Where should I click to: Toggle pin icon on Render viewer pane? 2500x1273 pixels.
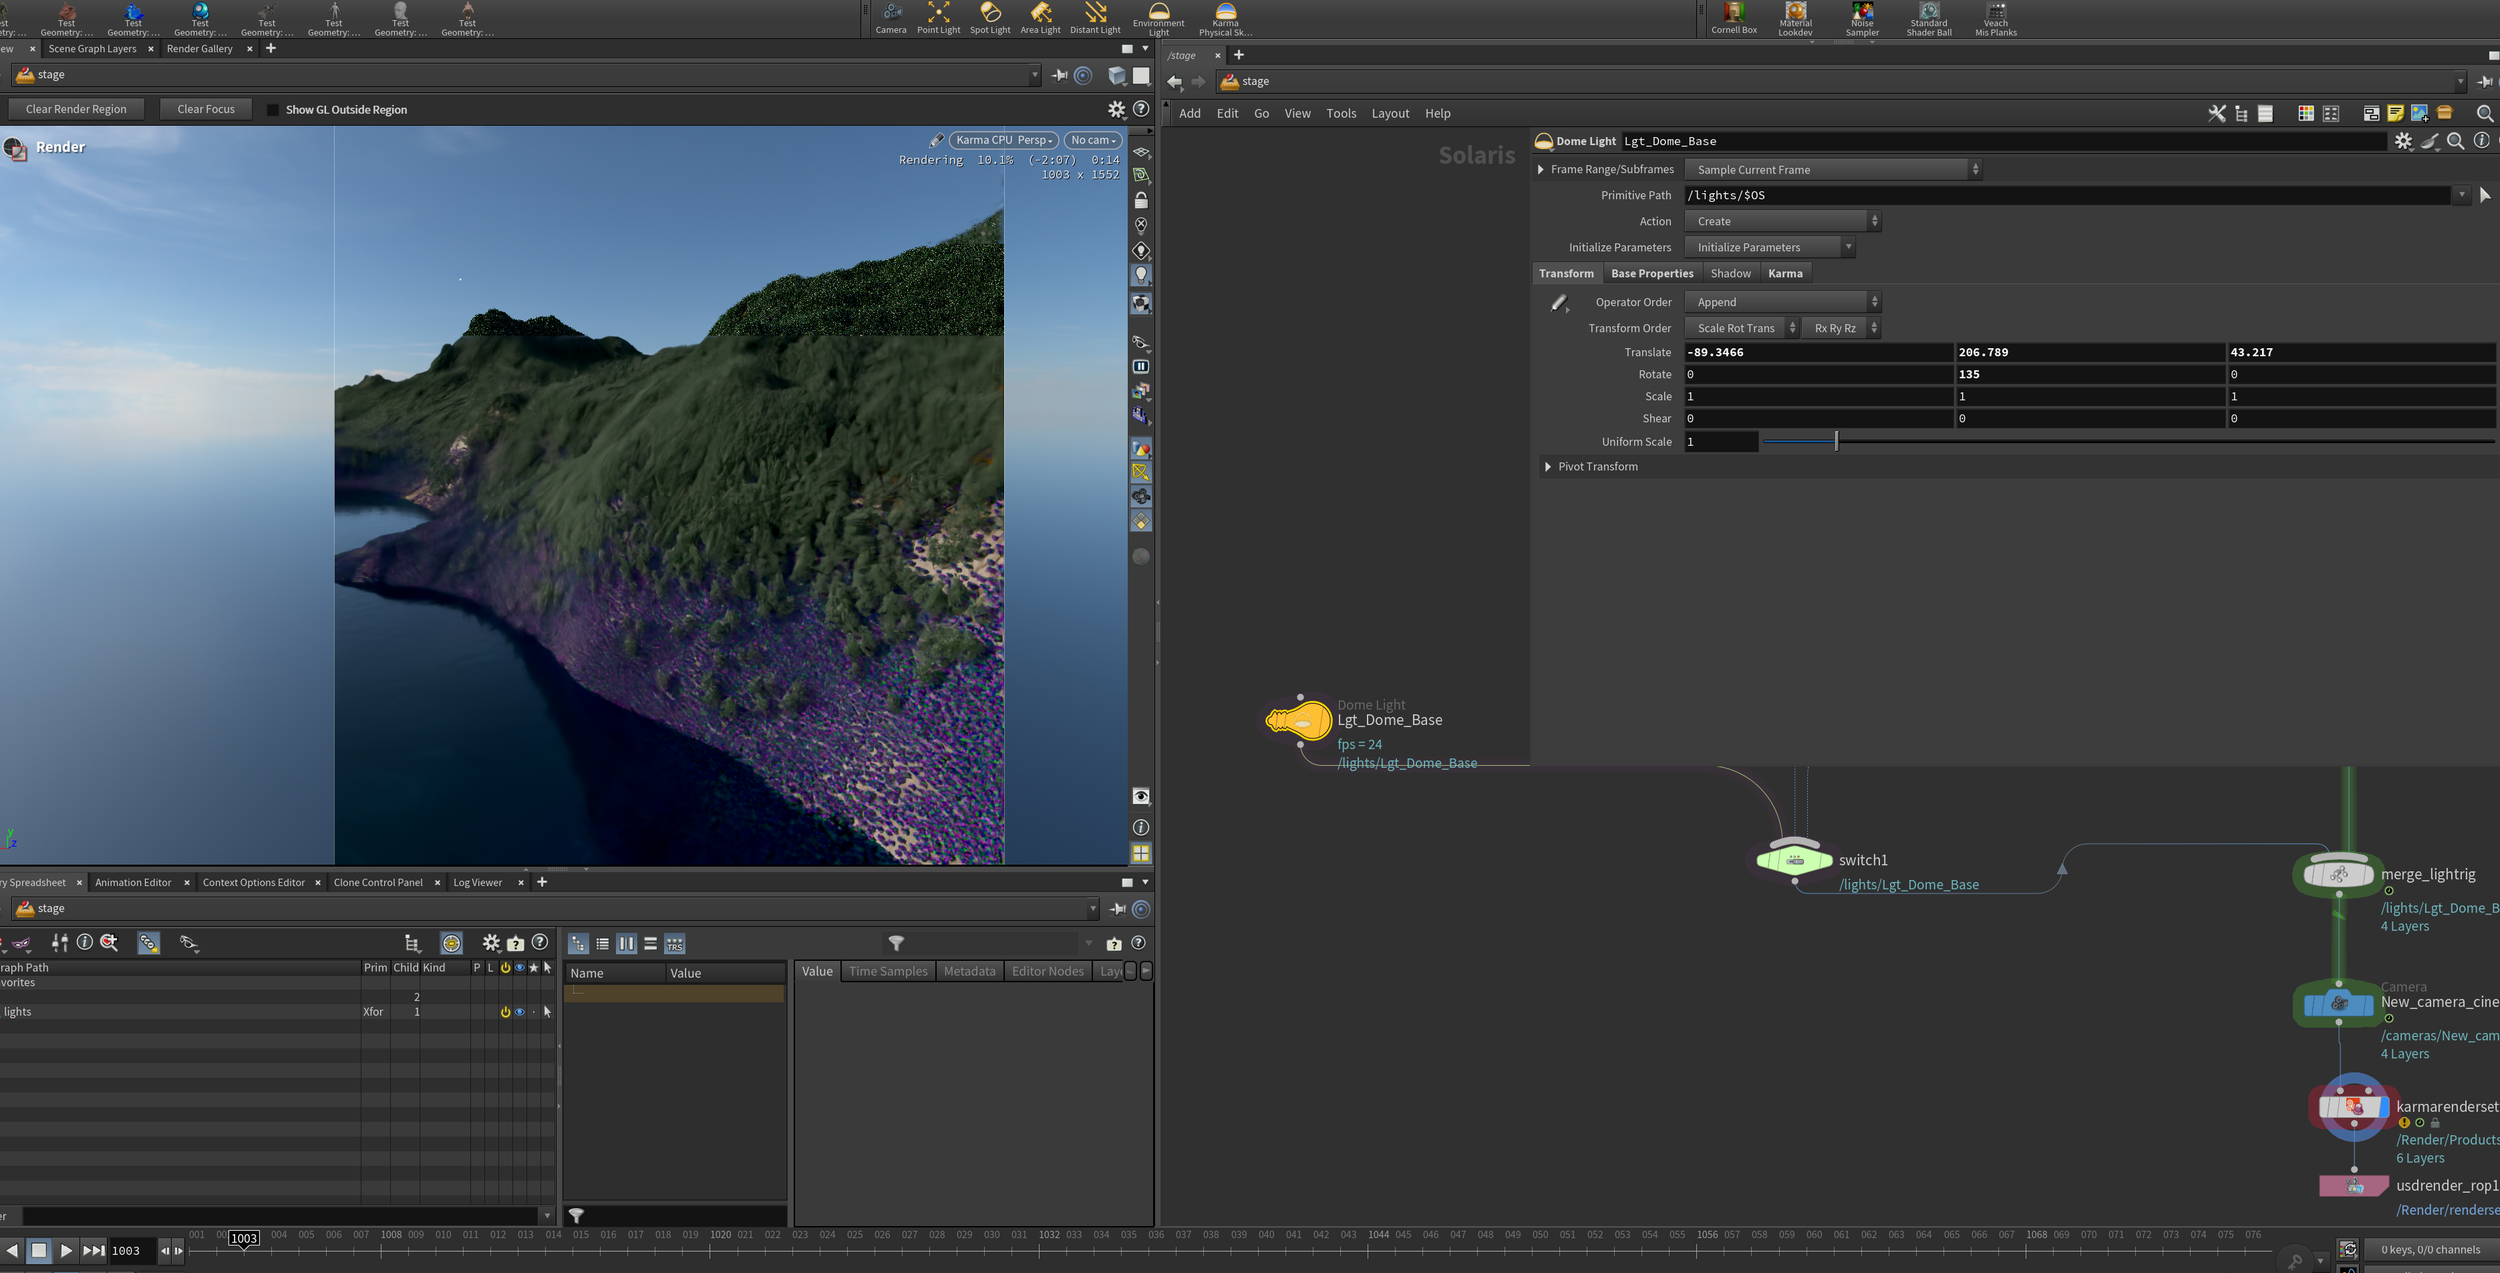(1059, 75)
